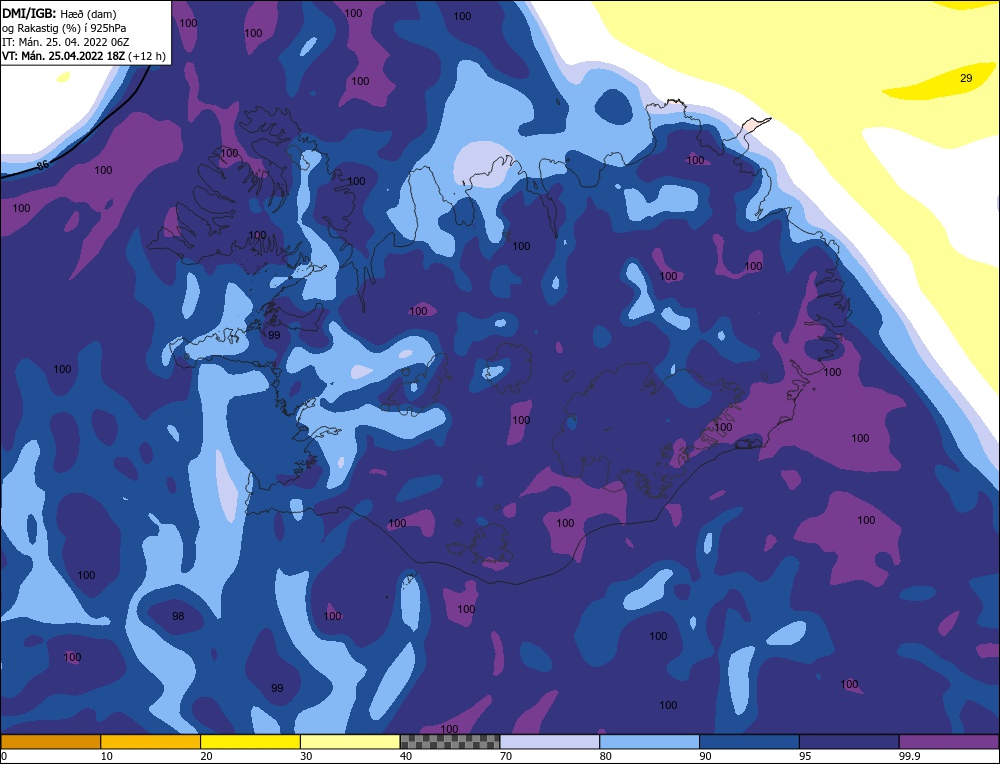Image resolution: width=1000 pixels, height=764 pixels.
Task: Click the '70' legend scale label
Action: pyautogui.click(x=506, y=756)
